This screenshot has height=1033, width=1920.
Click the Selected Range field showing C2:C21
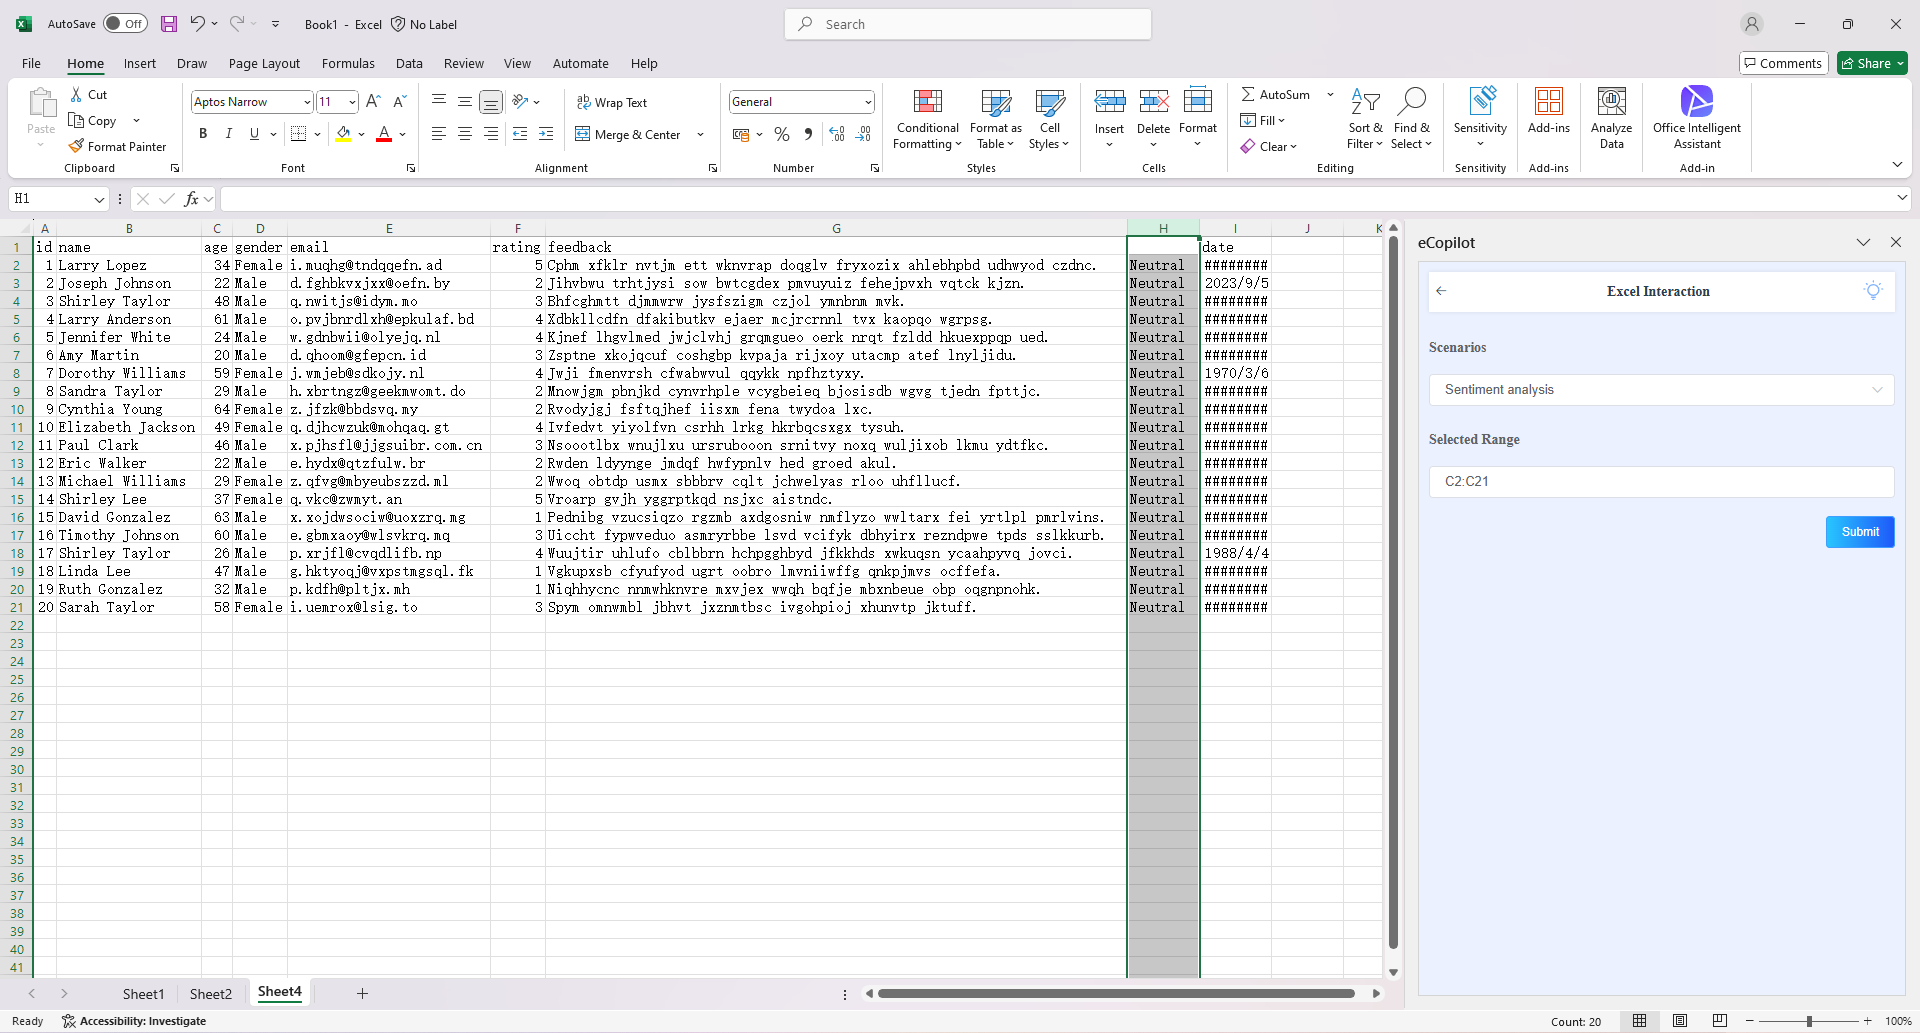(x=1658, y=481)
